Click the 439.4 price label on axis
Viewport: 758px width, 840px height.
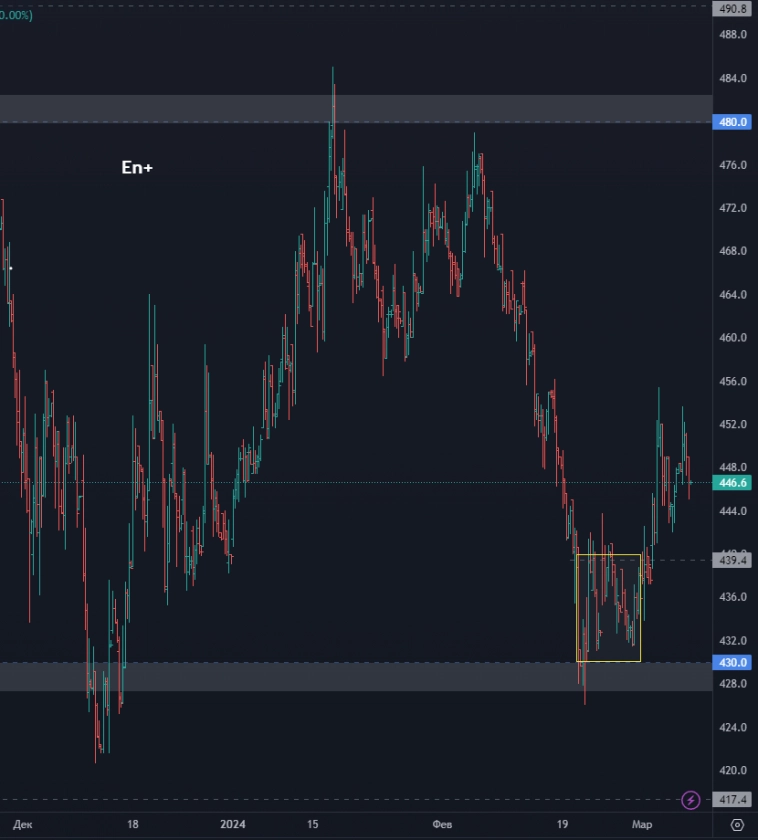[x=733, y=561]
